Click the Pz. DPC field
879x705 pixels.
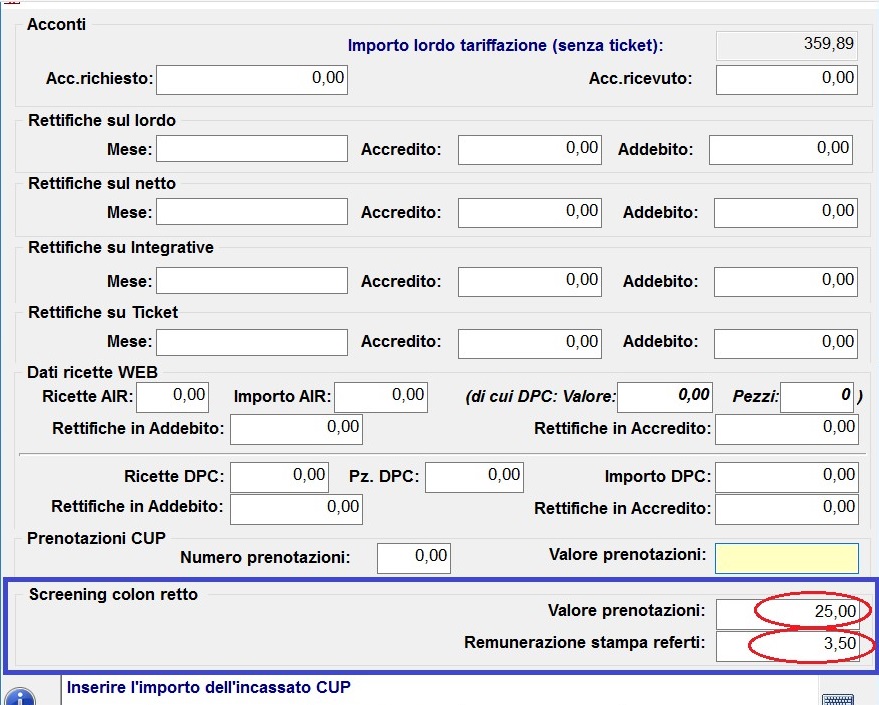(474, 478)
